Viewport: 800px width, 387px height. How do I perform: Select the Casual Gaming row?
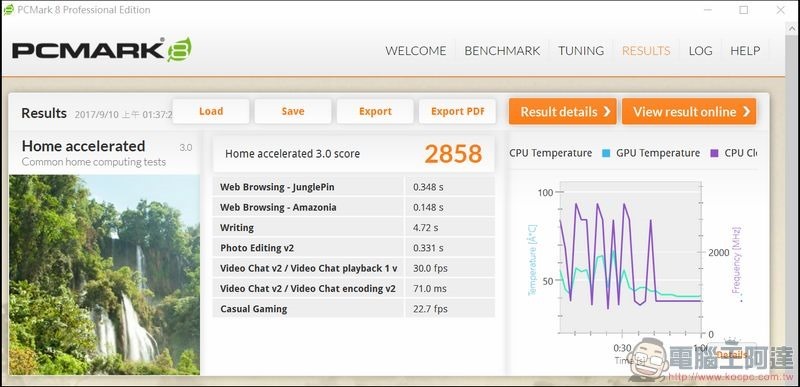click(x=354, y=308)
